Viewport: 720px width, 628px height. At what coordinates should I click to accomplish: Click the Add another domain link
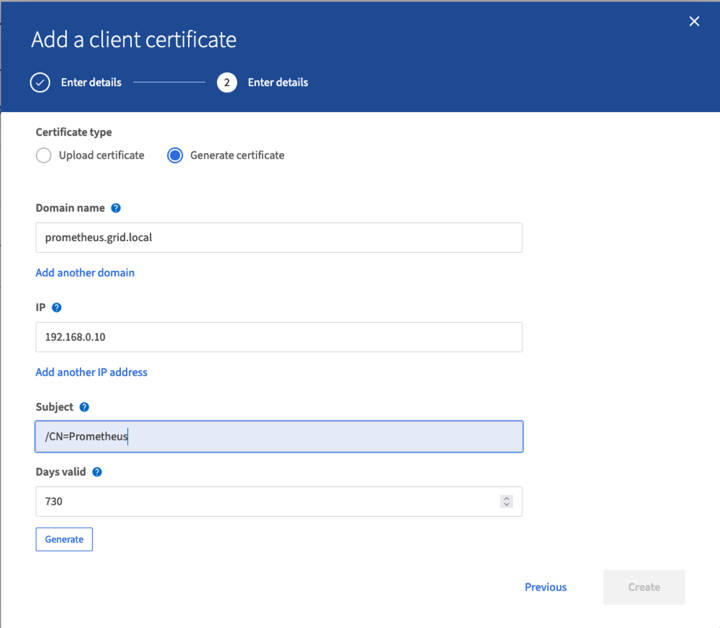click(85, 272)
